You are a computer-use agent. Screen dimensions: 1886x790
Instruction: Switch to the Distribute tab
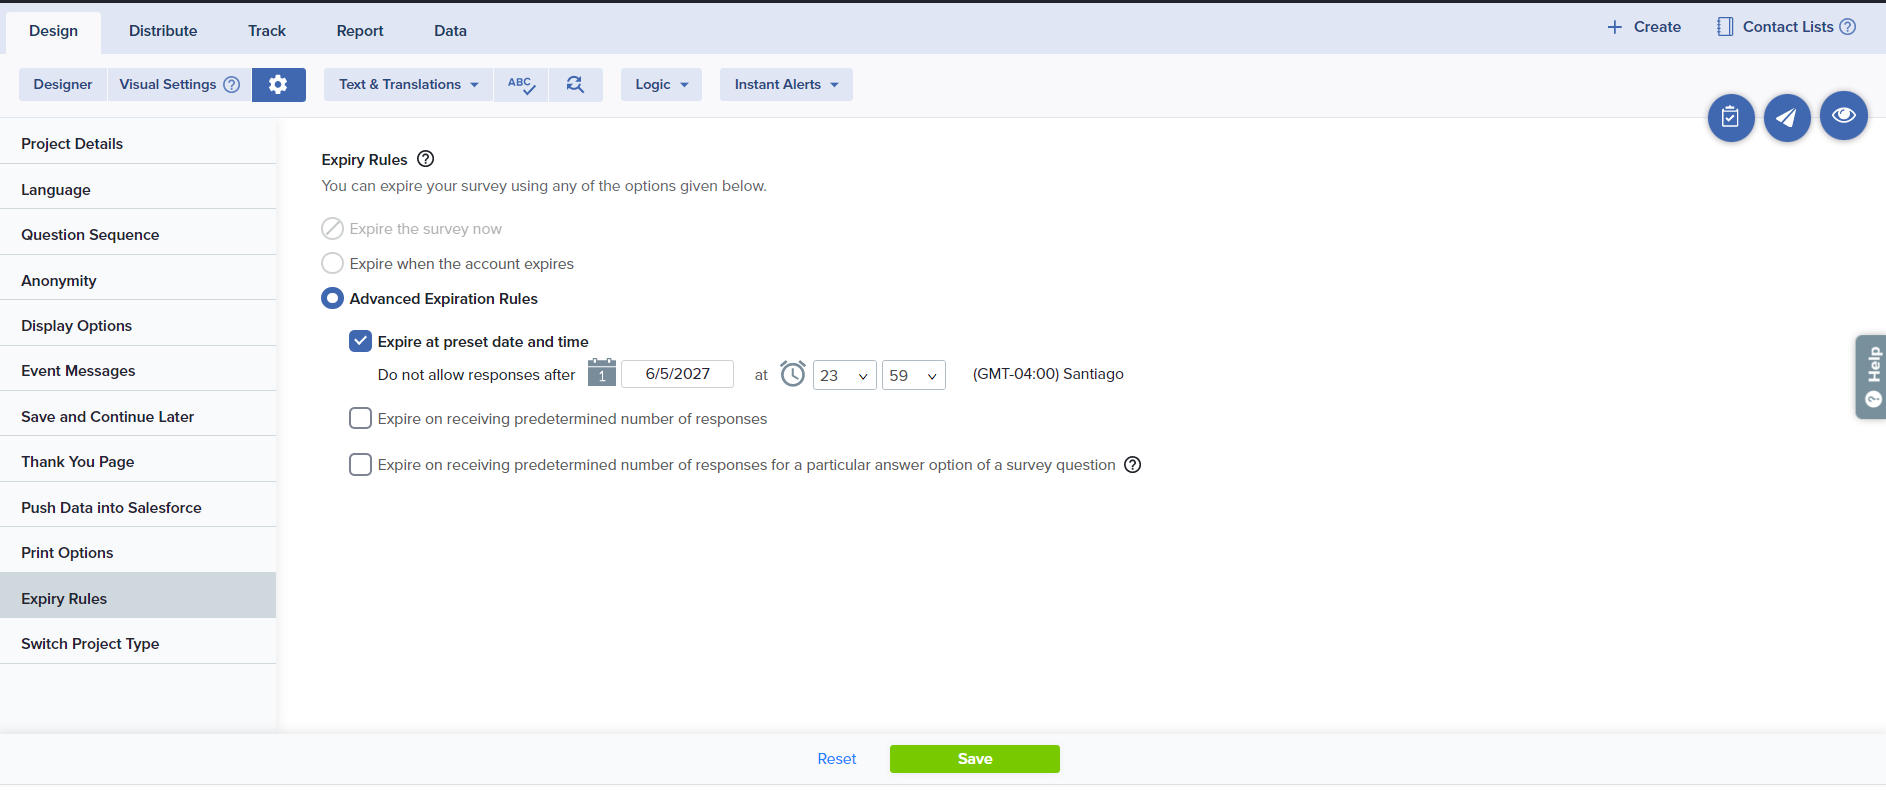click(163, 31)
